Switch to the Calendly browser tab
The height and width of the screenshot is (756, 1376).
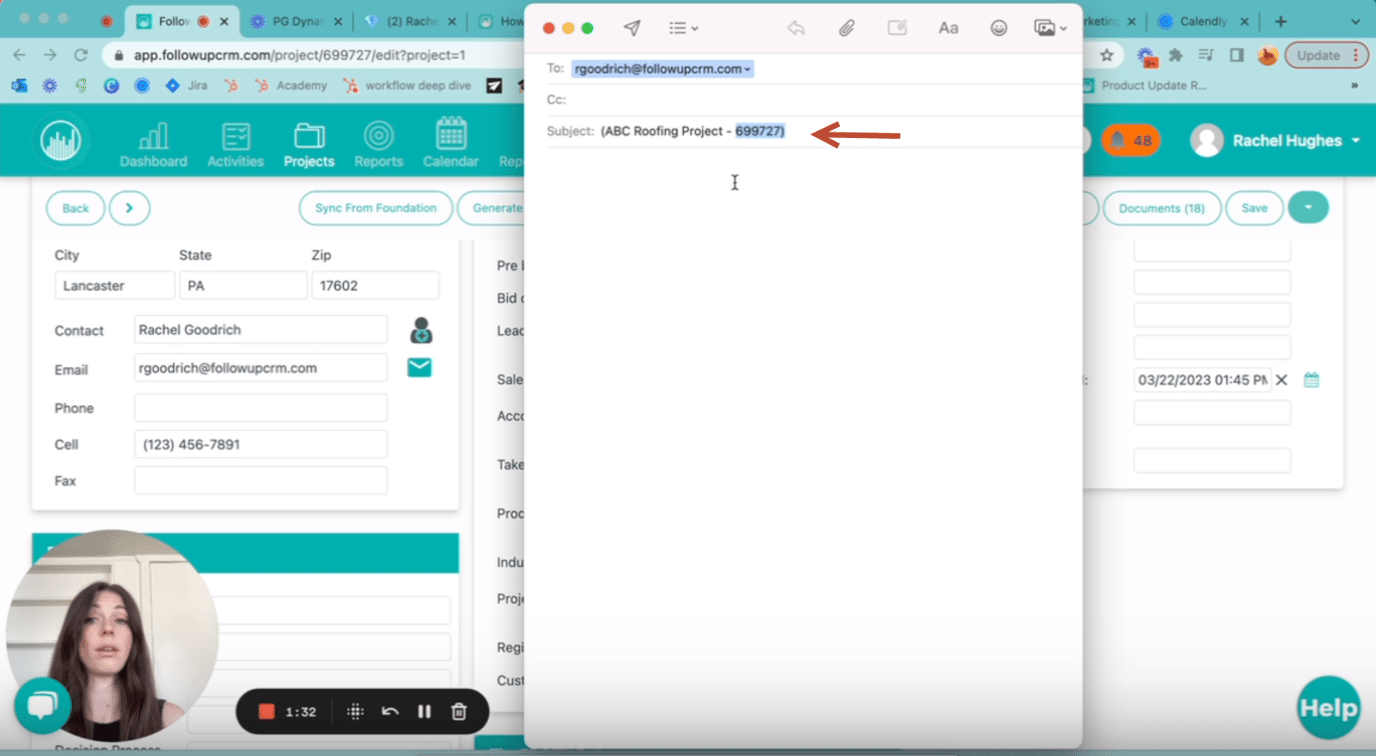coord(1204,19)
